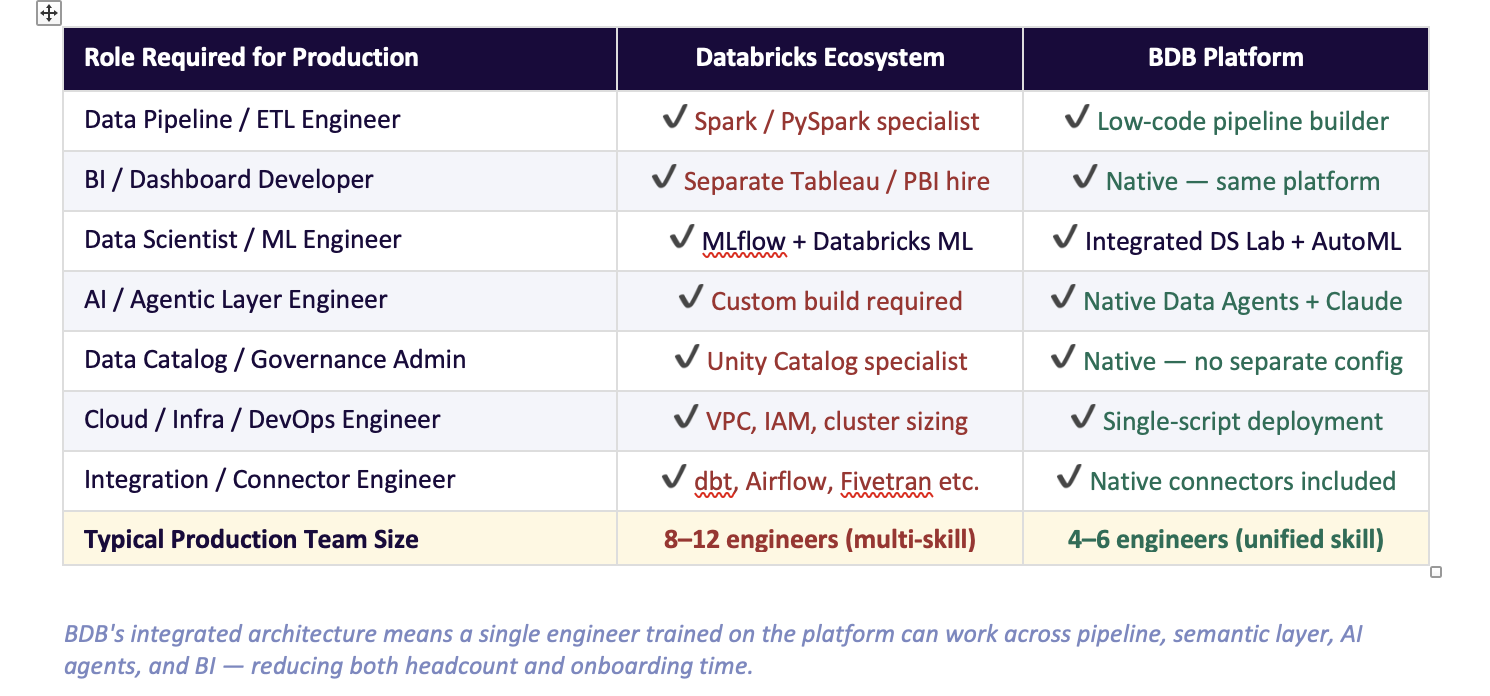Image resolution: width=1490 pixels, height=696 pixels.
Task: Select the BDB Platform header cell
Action: click(1225, 57)
